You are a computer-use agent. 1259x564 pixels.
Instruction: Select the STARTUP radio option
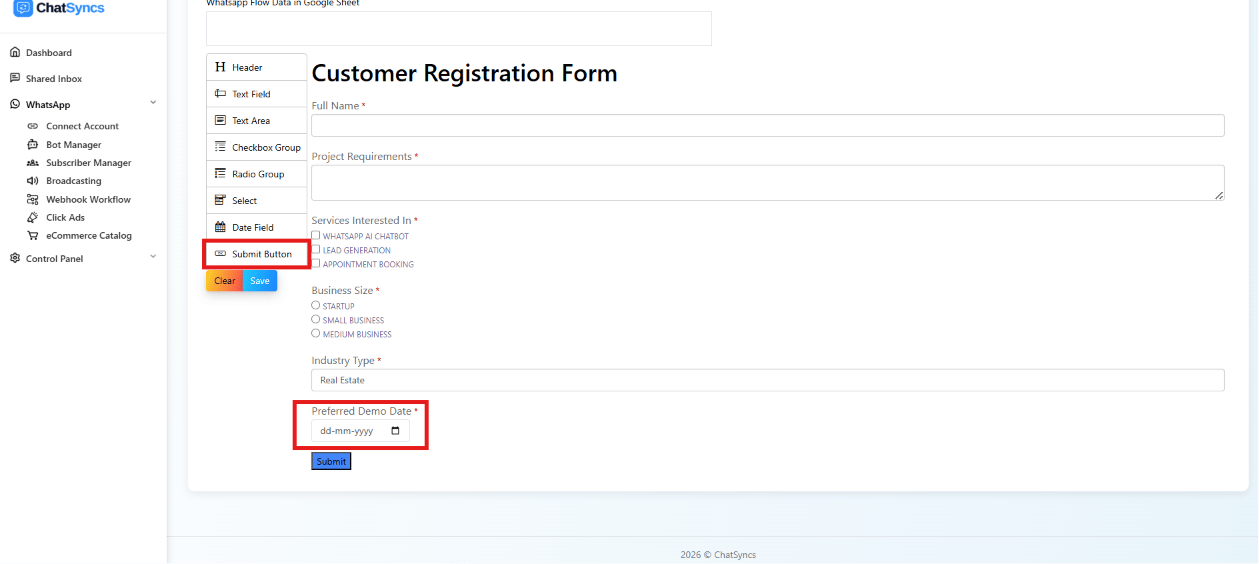point(316,305)
